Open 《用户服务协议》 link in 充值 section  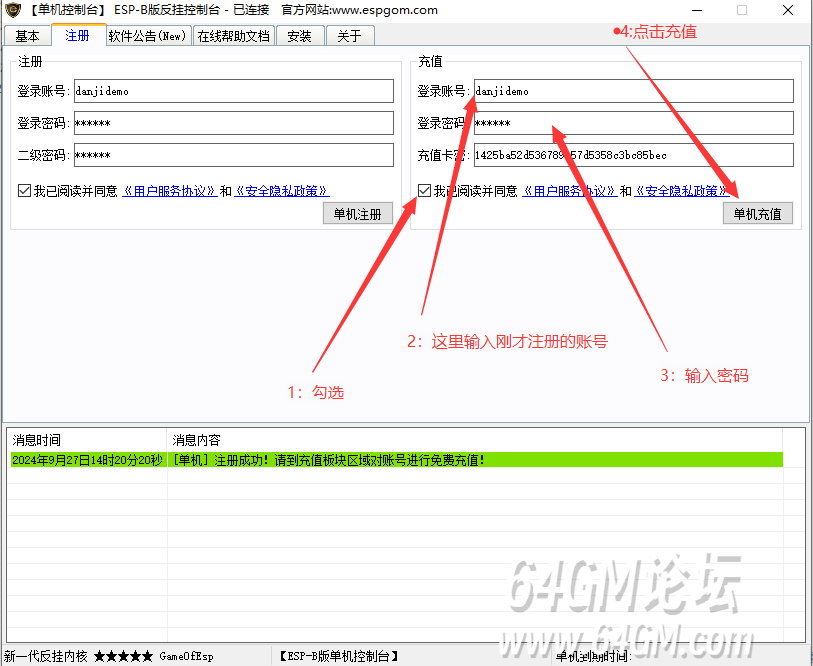[569, 191]
